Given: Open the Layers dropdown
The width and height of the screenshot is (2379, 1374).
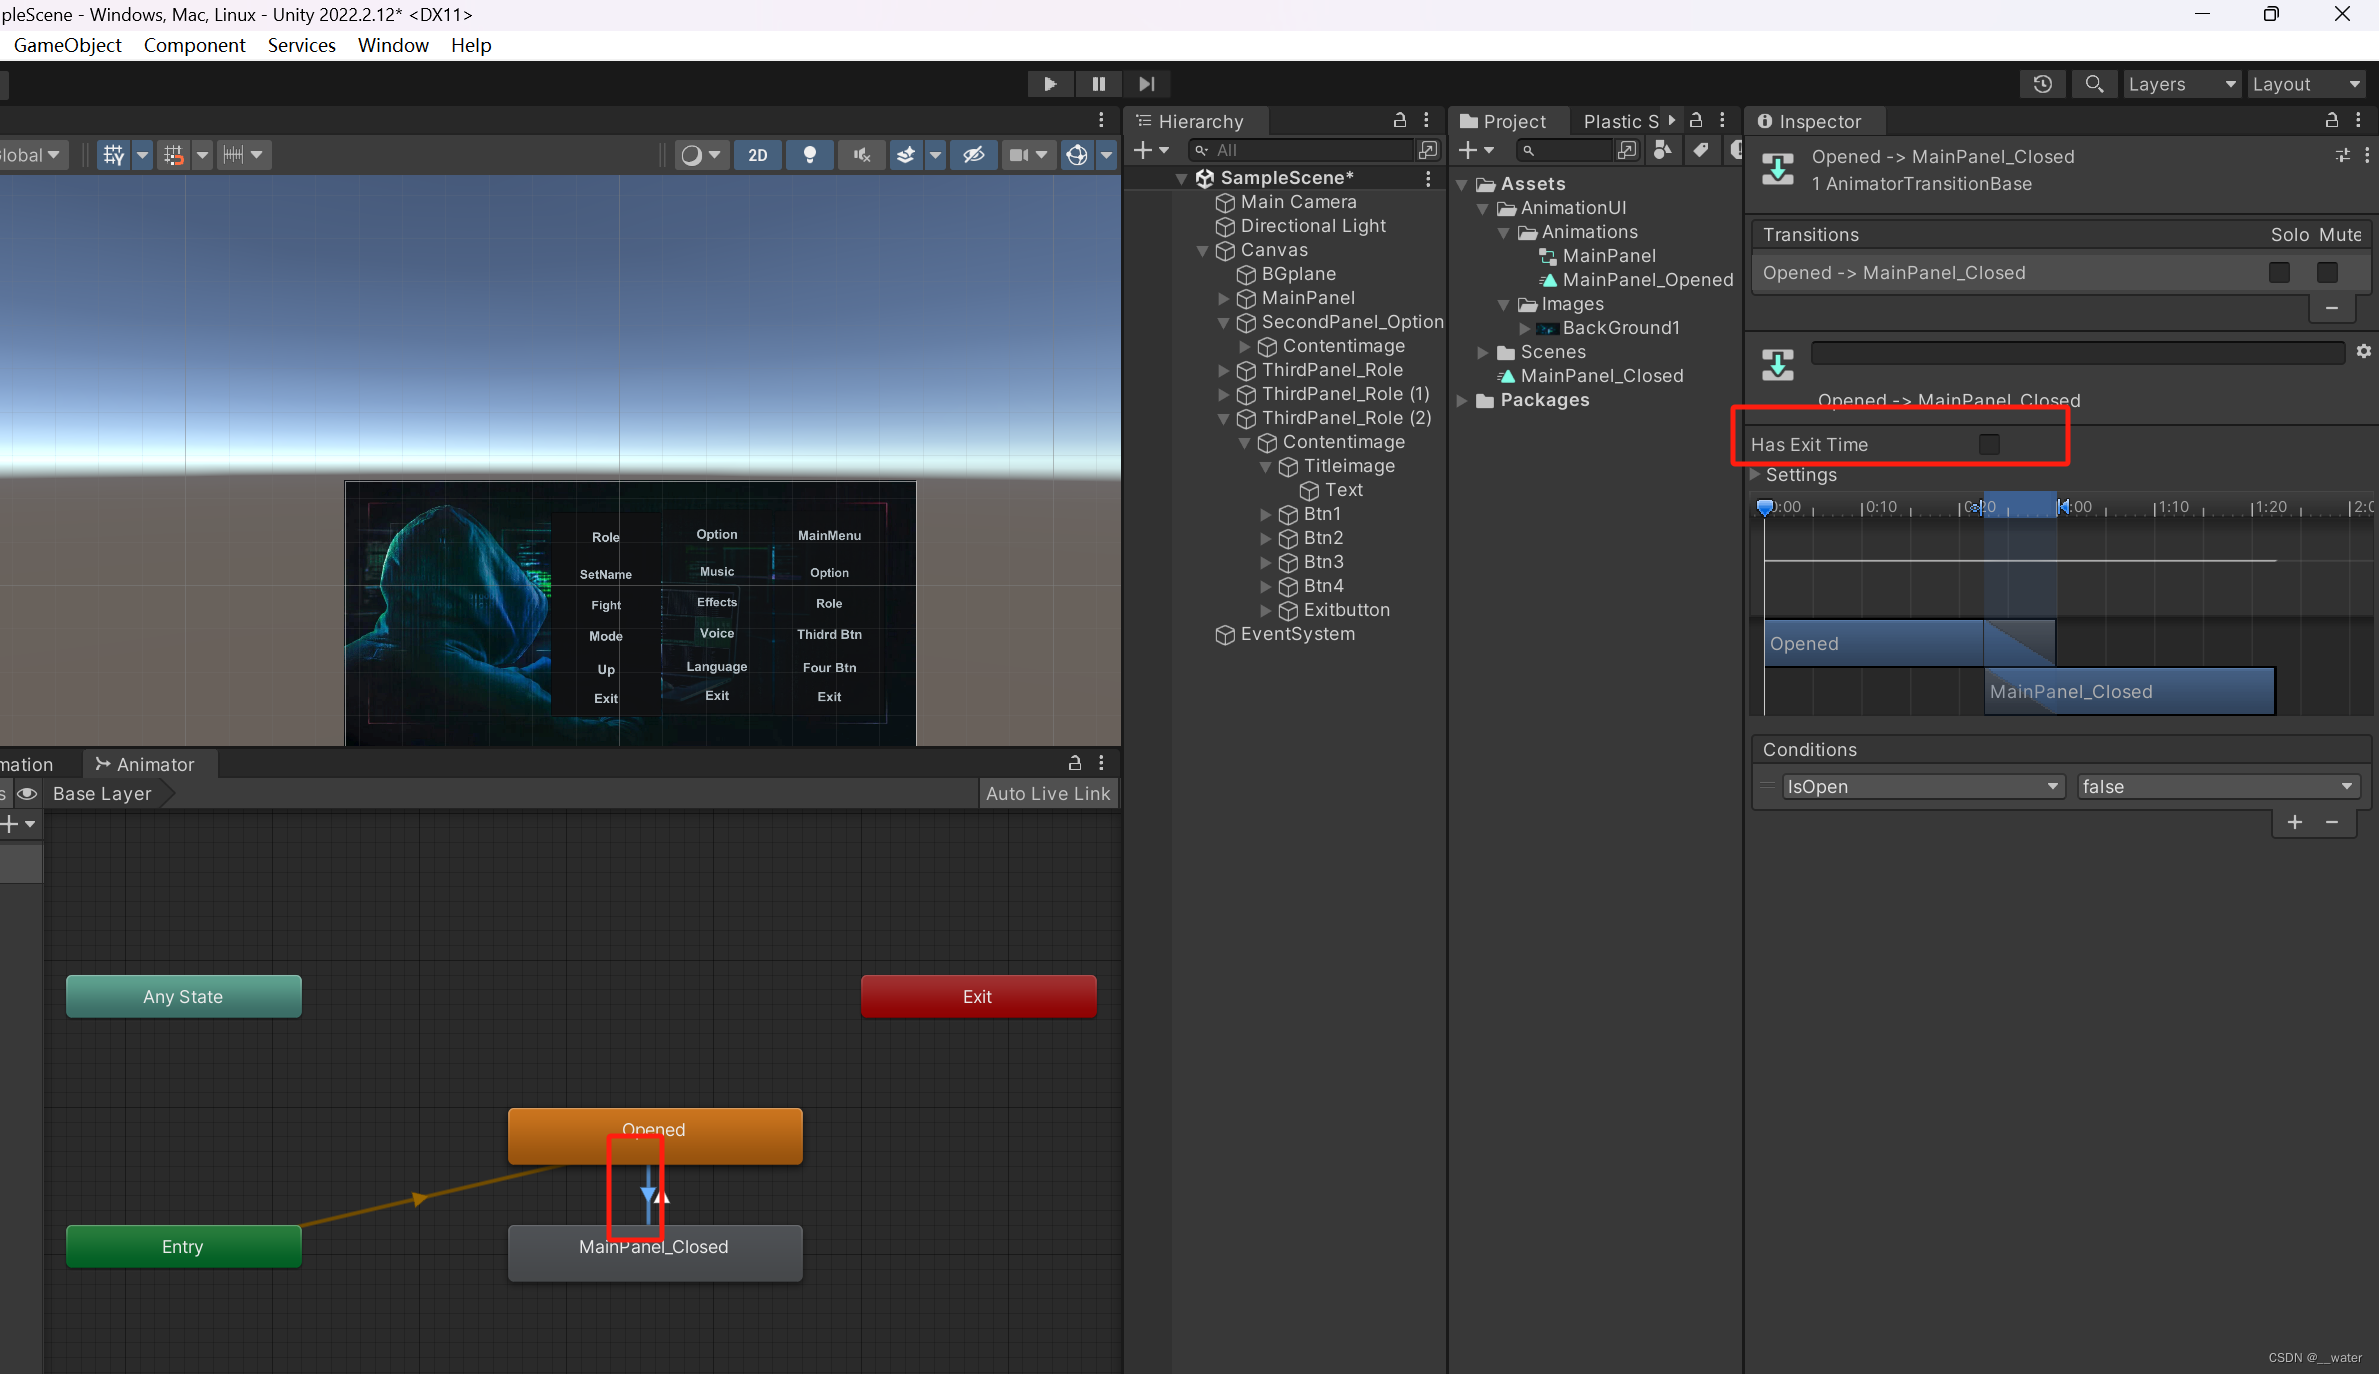Looking at the screenshot, I should point(2181,84).
